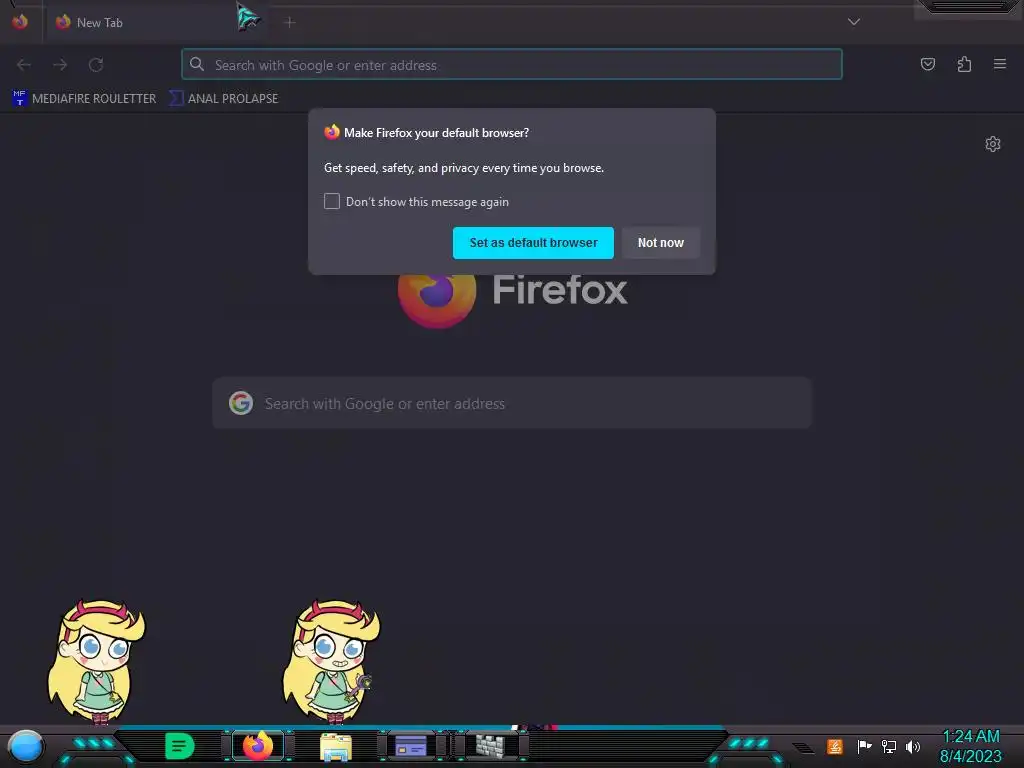Open the Firefox application hamburger menu
The width and height of the screenshot is (1024, 768).
coord(1000,64)
